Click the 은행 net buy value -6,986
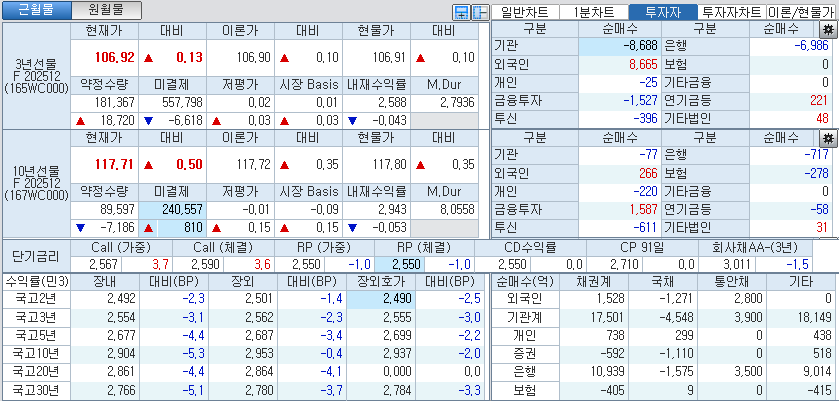The width and height of the screenshot is (839, 401). click(x=811, y=47)
